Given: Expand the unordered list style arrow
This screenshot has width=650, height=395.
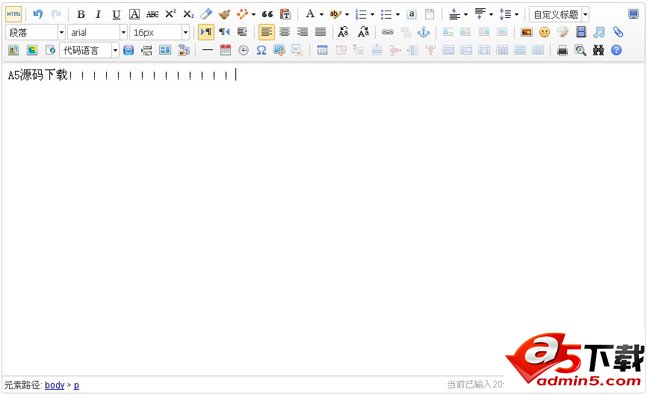Looking at the screenshot, I should [x=398, y=15].
